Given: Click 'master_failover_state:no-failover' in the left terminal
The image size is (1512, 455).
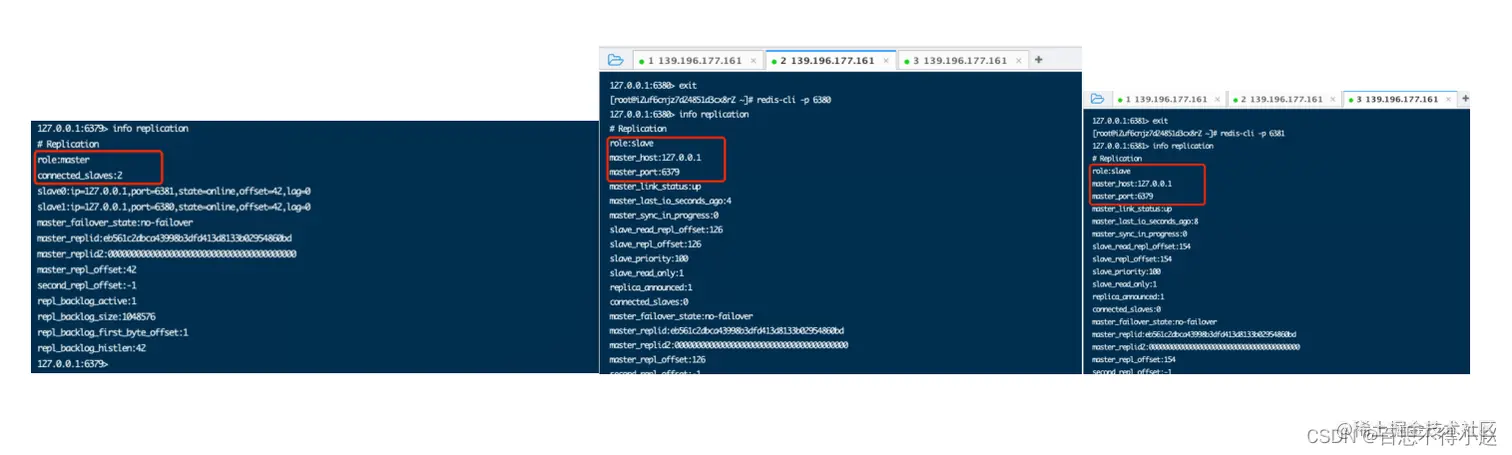Looking at the screenshot, I should [x=115, y=222].
